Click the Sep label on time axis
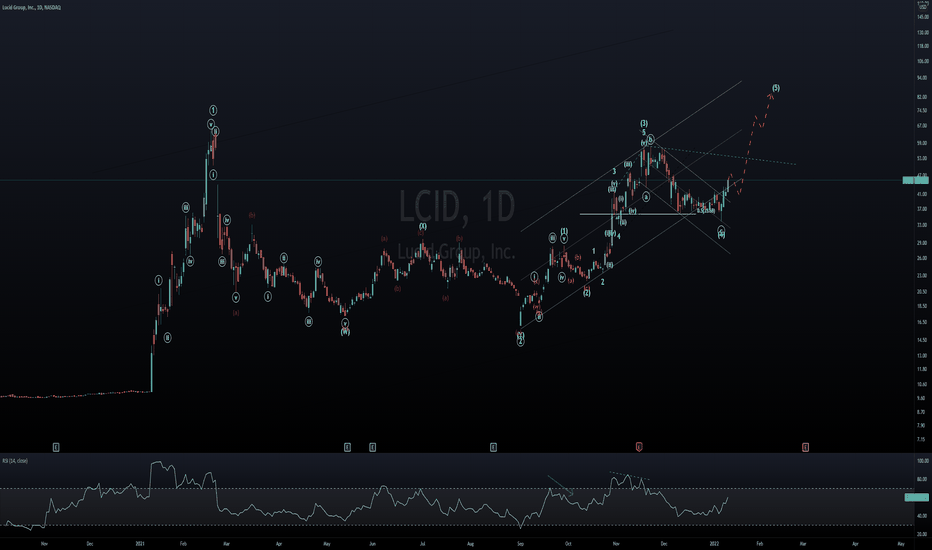Viewport: 932px width, 550px height. coord(521,543)
